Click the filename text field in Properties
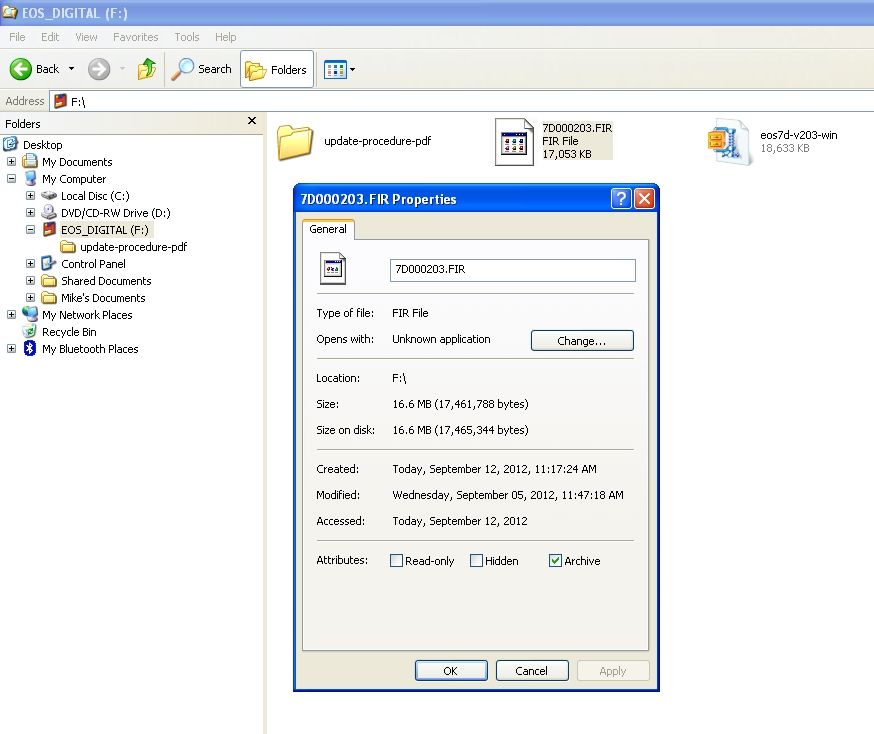Viewport: 874px width, 734px height. 512,270
